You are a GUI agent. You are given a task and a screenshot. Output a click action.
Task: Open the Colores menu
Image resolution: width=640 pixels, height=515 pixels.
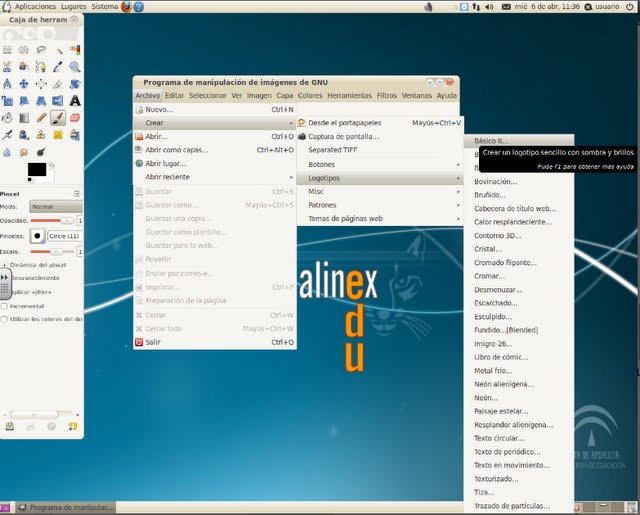[310, 95]
